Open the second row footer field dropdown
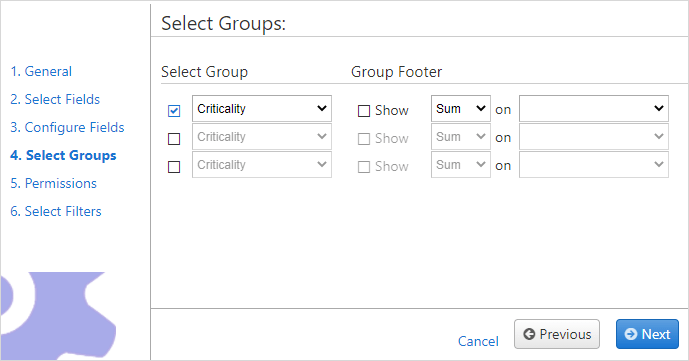Viewport: 689px width, 361px height. point(594,137)
